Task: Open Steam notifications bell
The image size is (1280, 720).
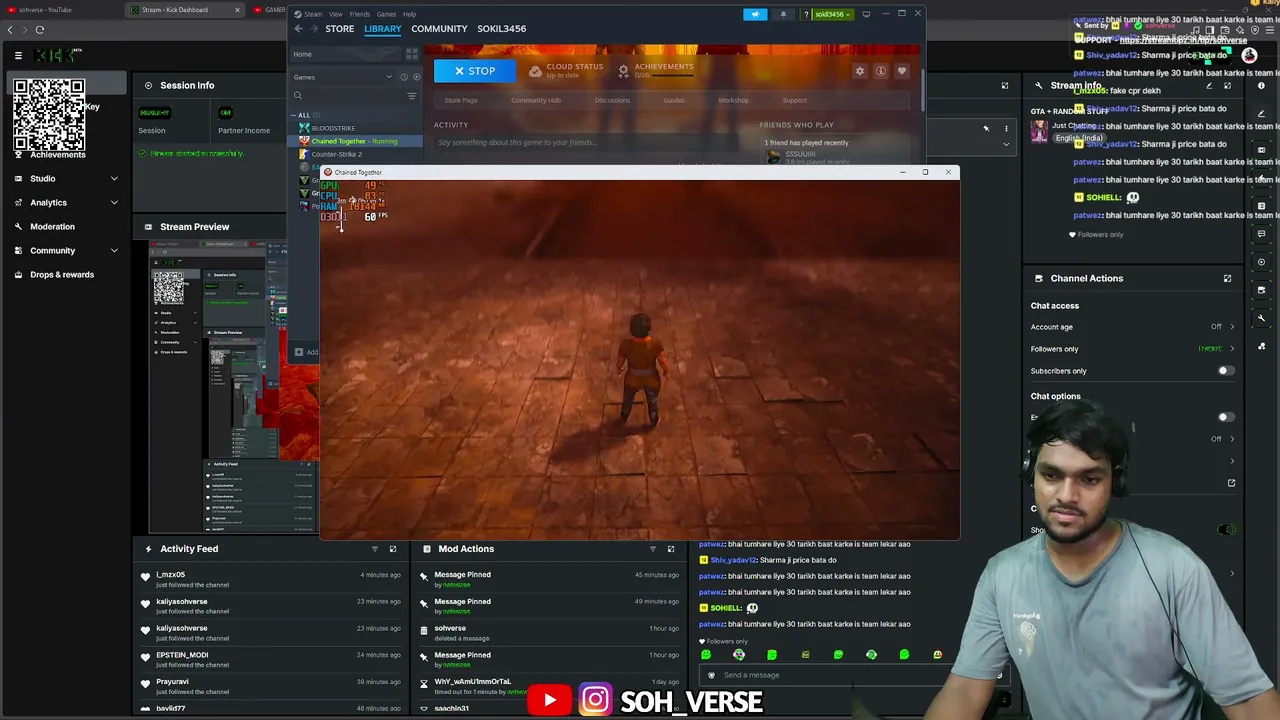Action: [x=783, y=14]
